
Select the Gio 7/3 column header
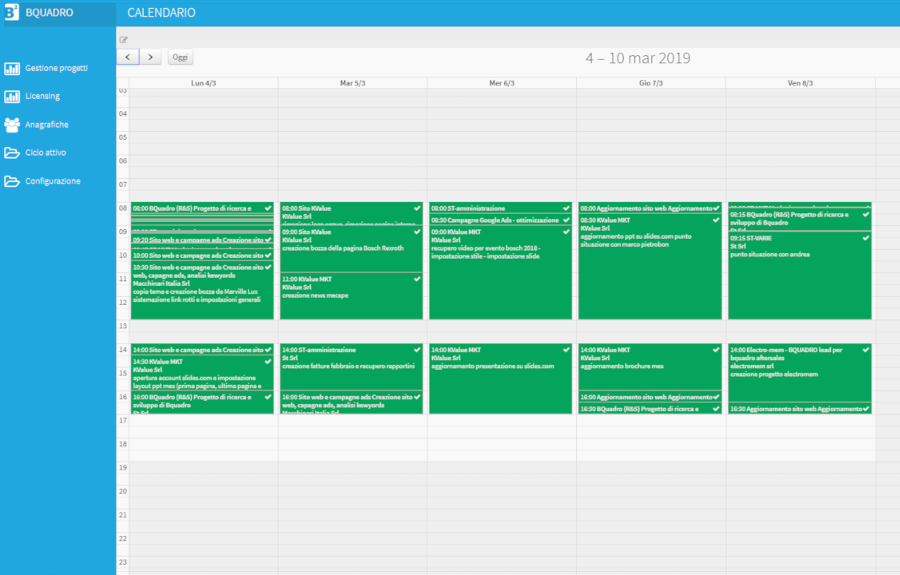tap(651, 83)
